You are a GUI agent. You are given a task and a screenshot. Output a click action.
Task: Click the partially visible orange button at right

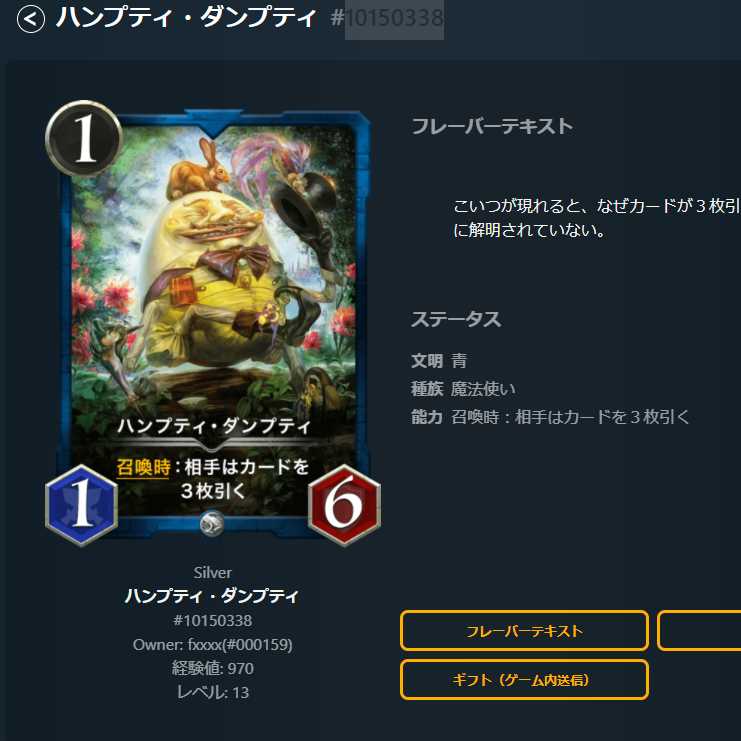[x=699, y=631]
